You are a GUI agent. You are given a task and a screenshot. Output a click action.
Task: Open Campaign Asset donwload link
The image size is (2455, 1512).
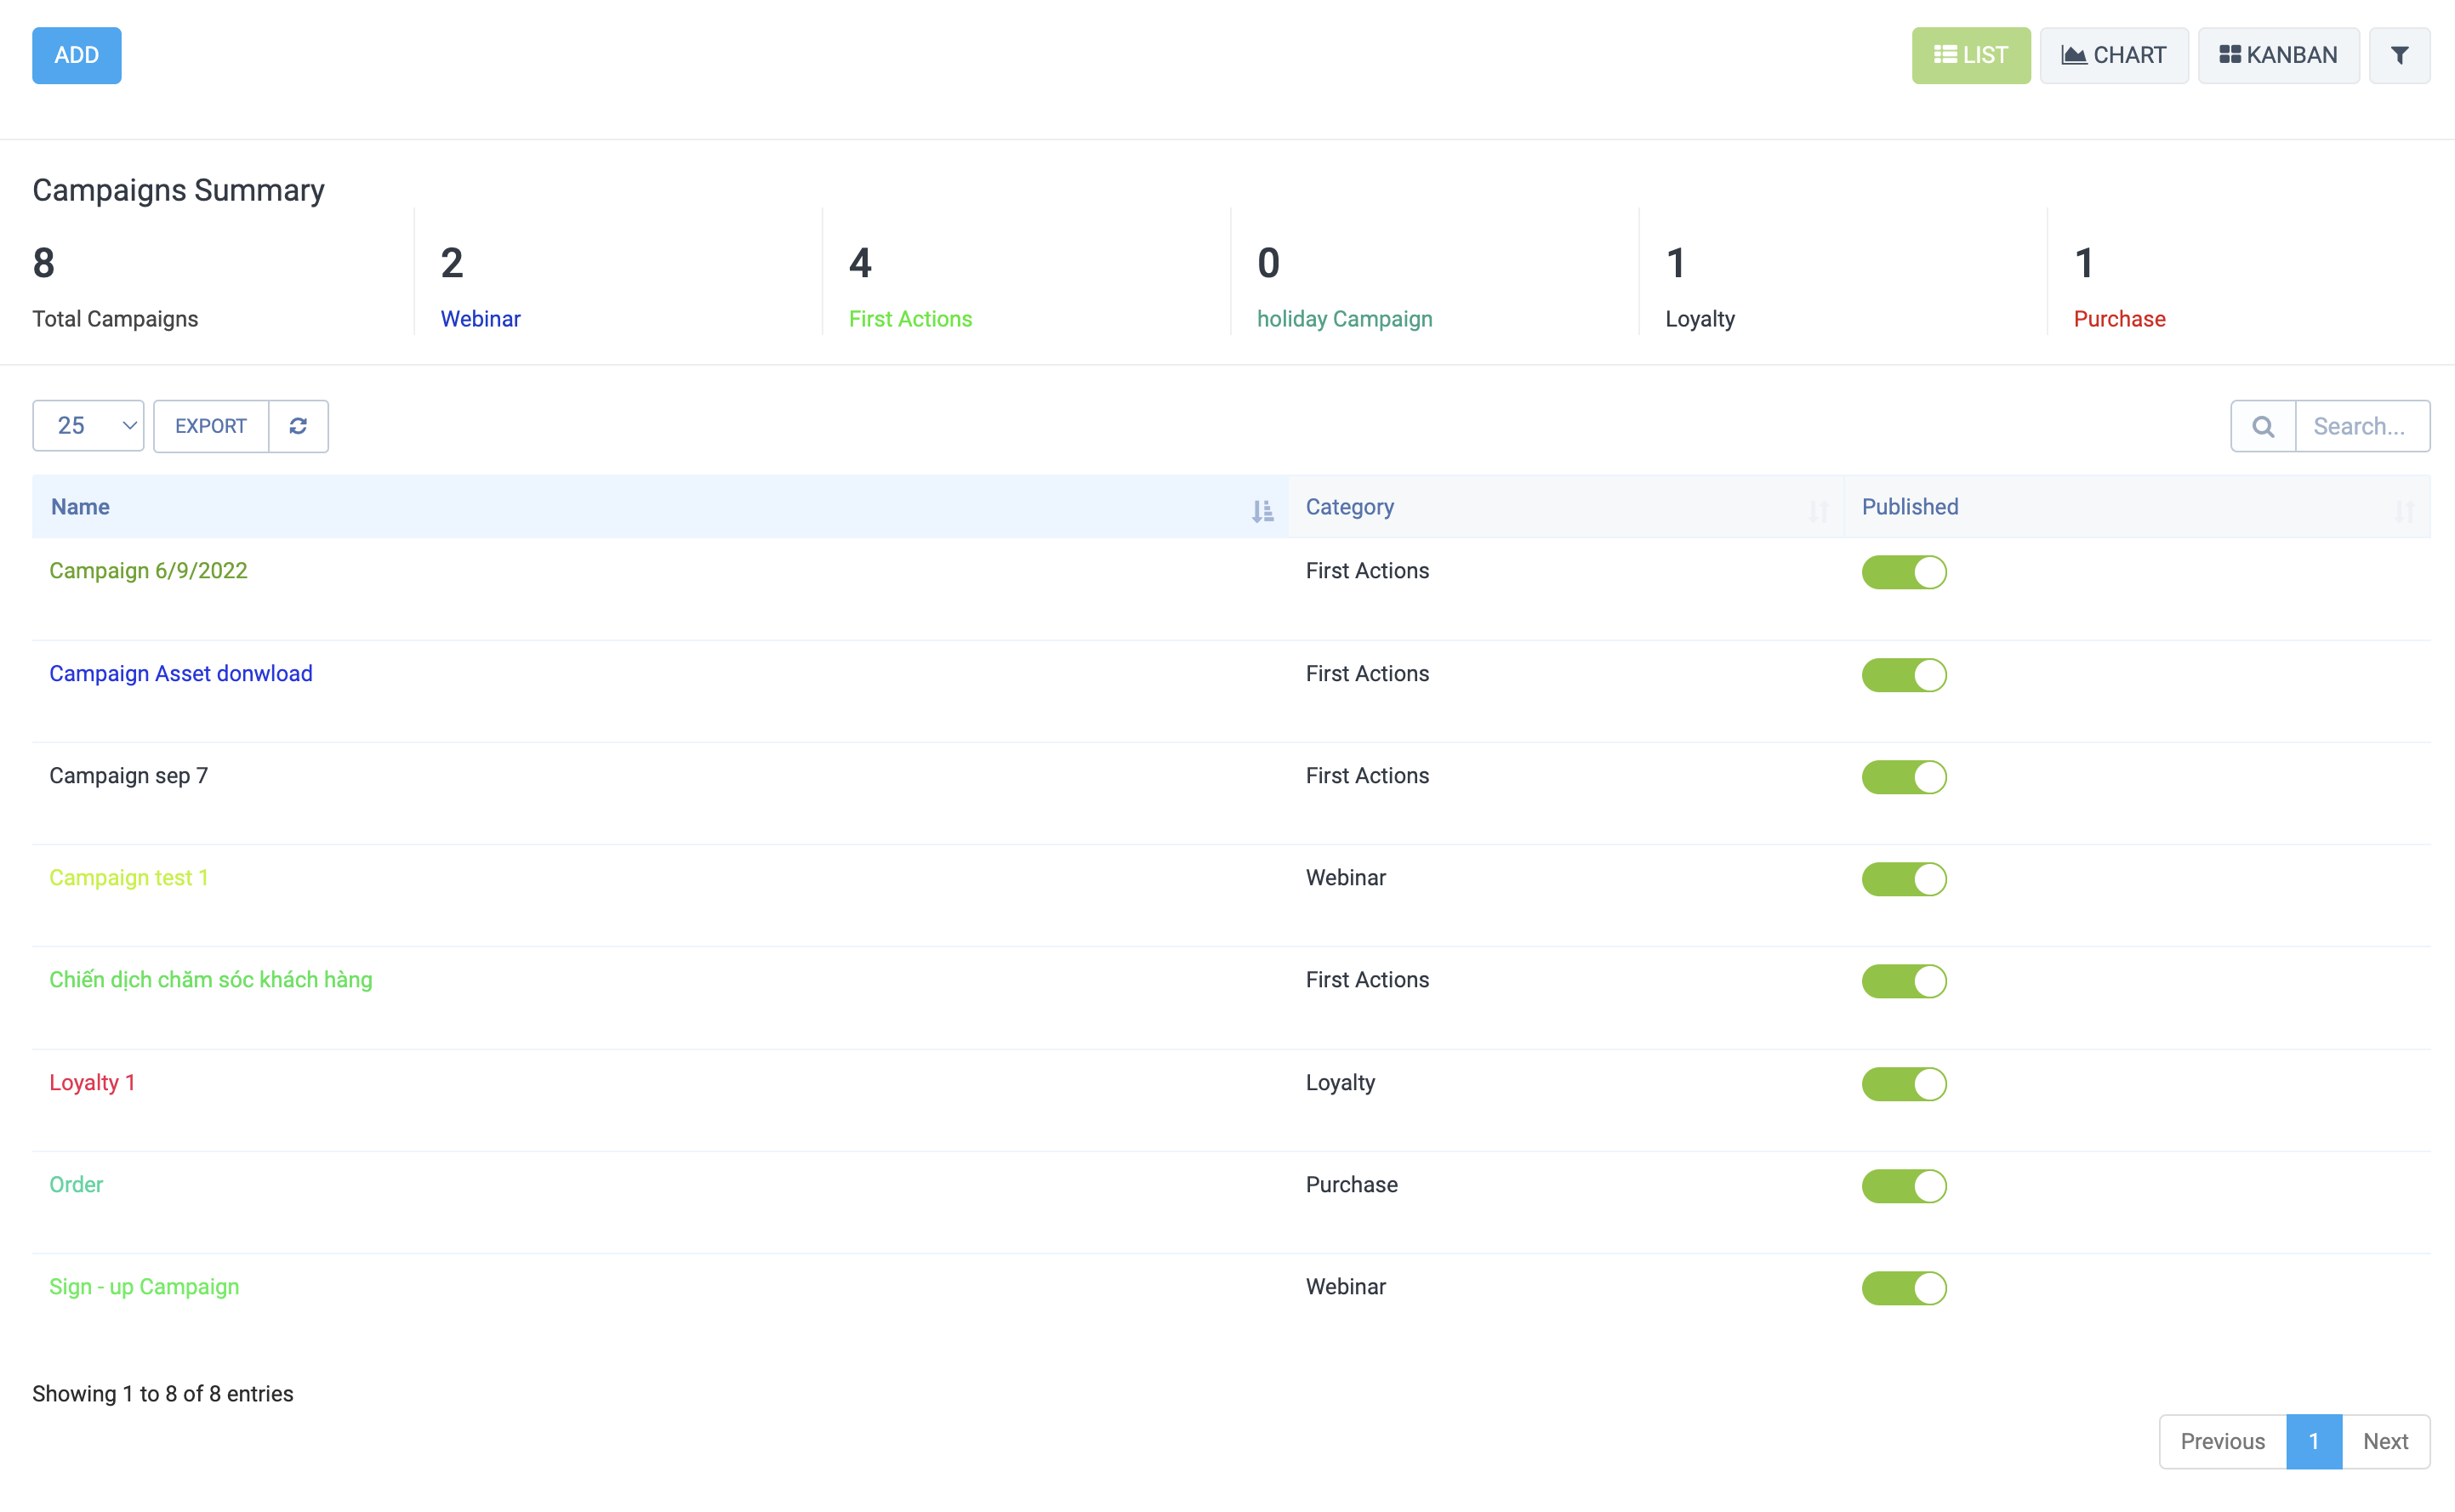tap(181, 674)
